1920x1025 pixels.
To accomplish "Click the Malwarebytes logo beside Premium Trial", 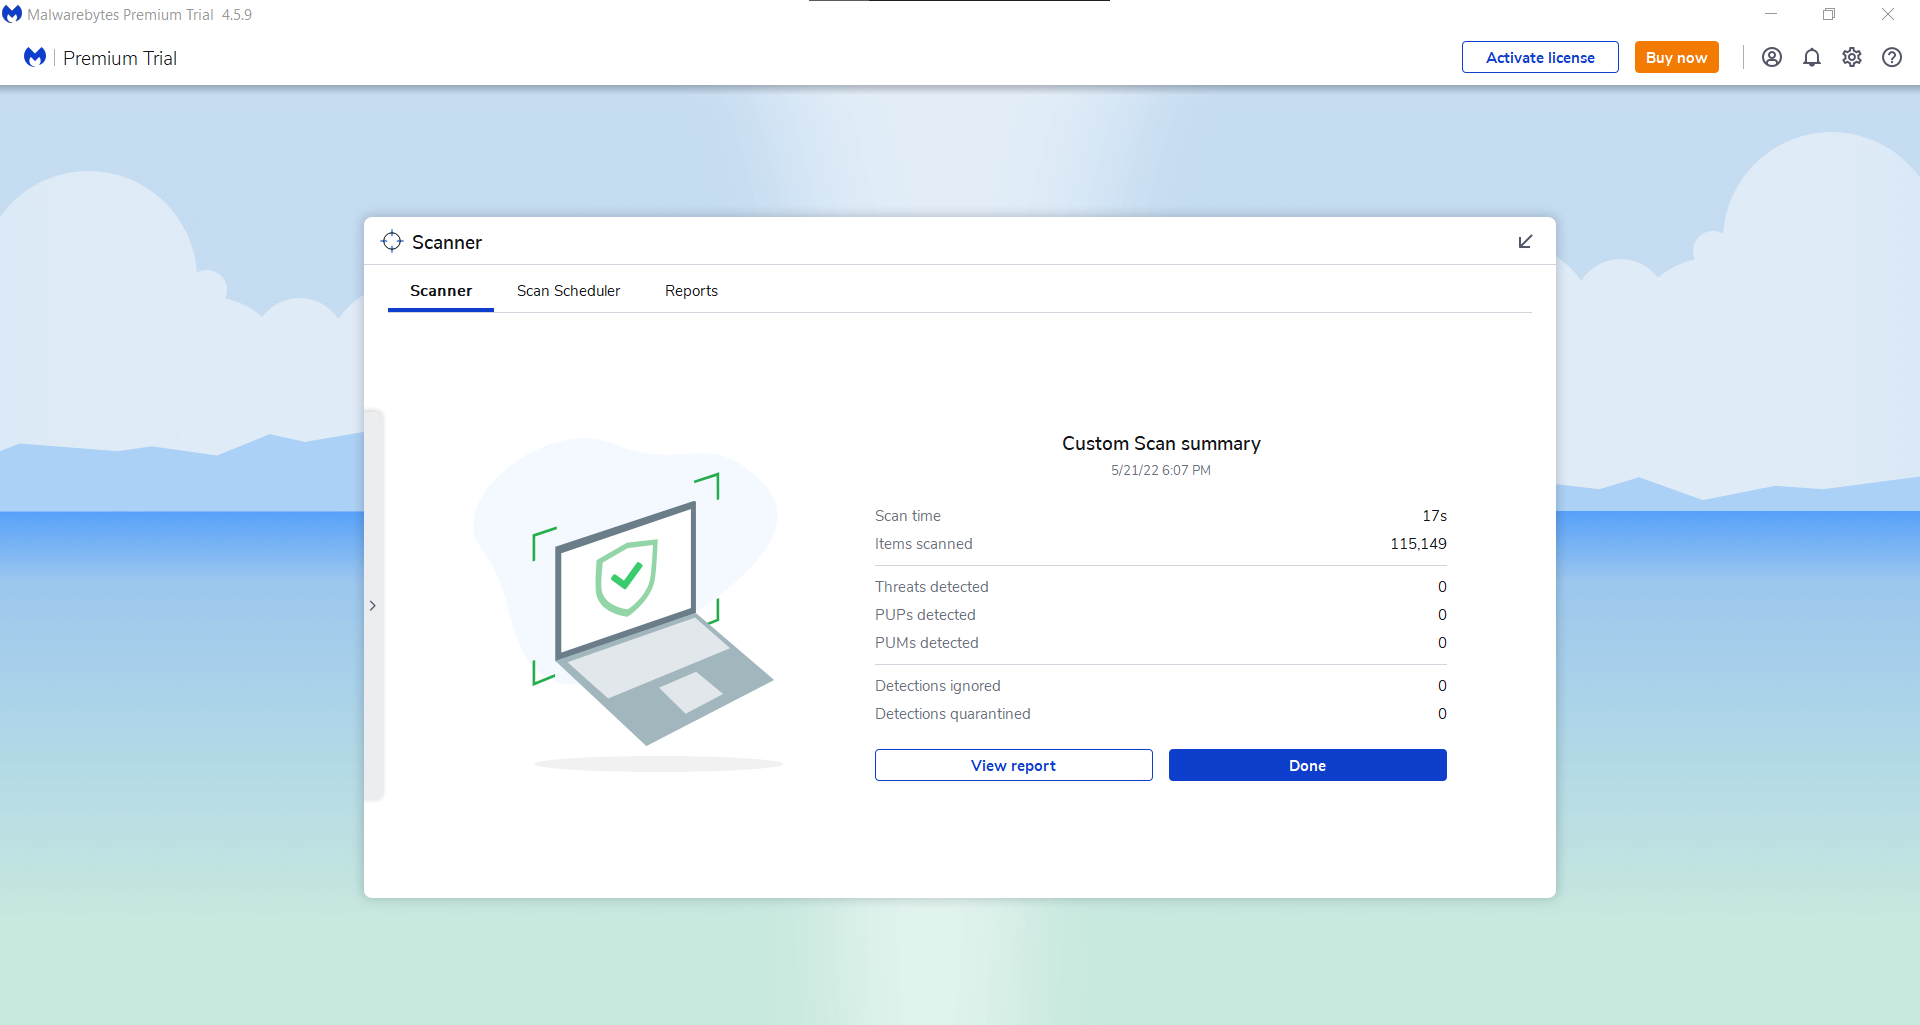I will tap(35, 57).
